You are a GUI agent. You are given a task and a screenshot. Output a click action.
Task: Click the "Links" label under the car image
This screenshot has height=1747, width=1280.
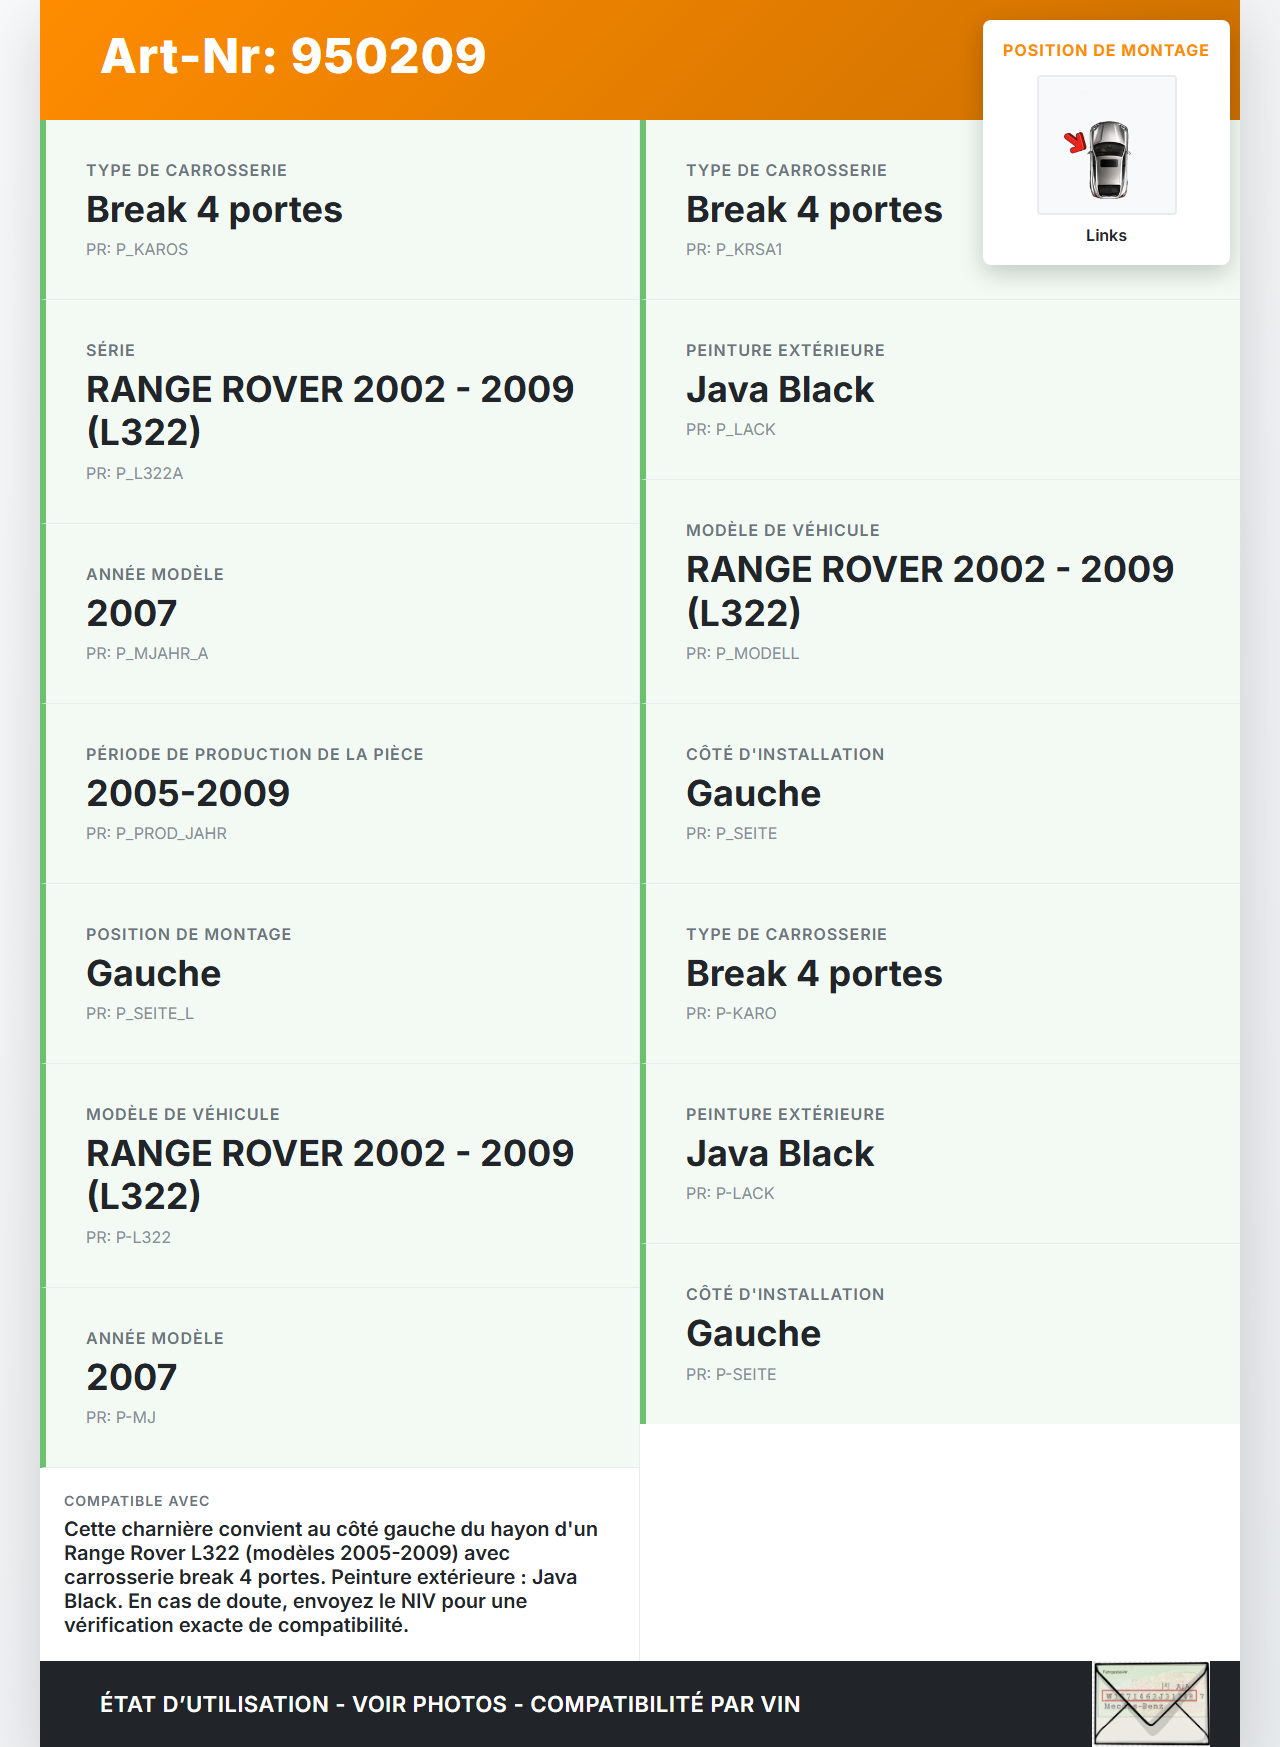[1106, 235]
